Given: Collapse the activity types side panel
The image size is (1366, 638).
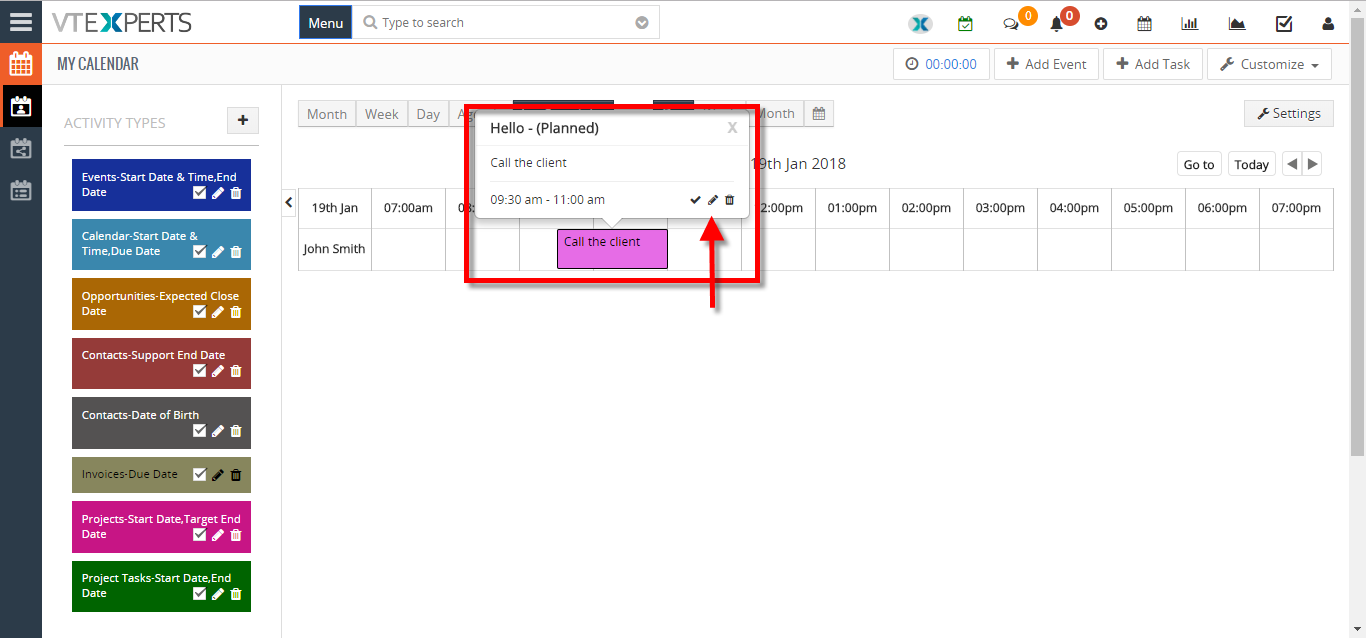Looking at the screenshot, I should pos(289,202).
